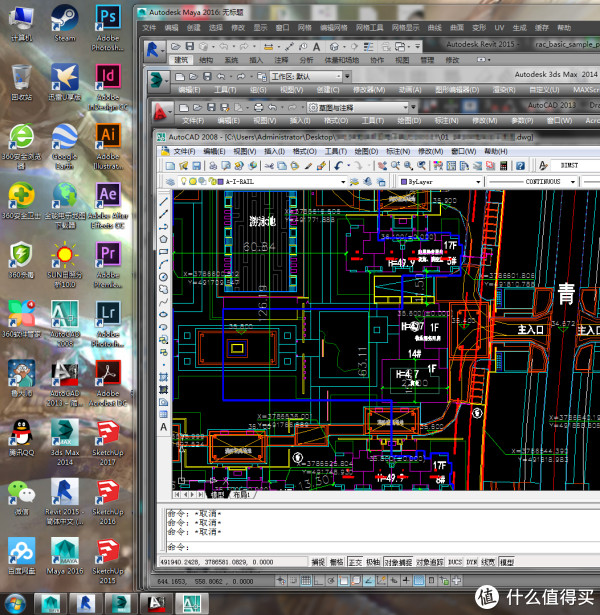
Task: Click the Calculator icon in AutoCAD 2008 toolbar
Action: coord(504,166)
